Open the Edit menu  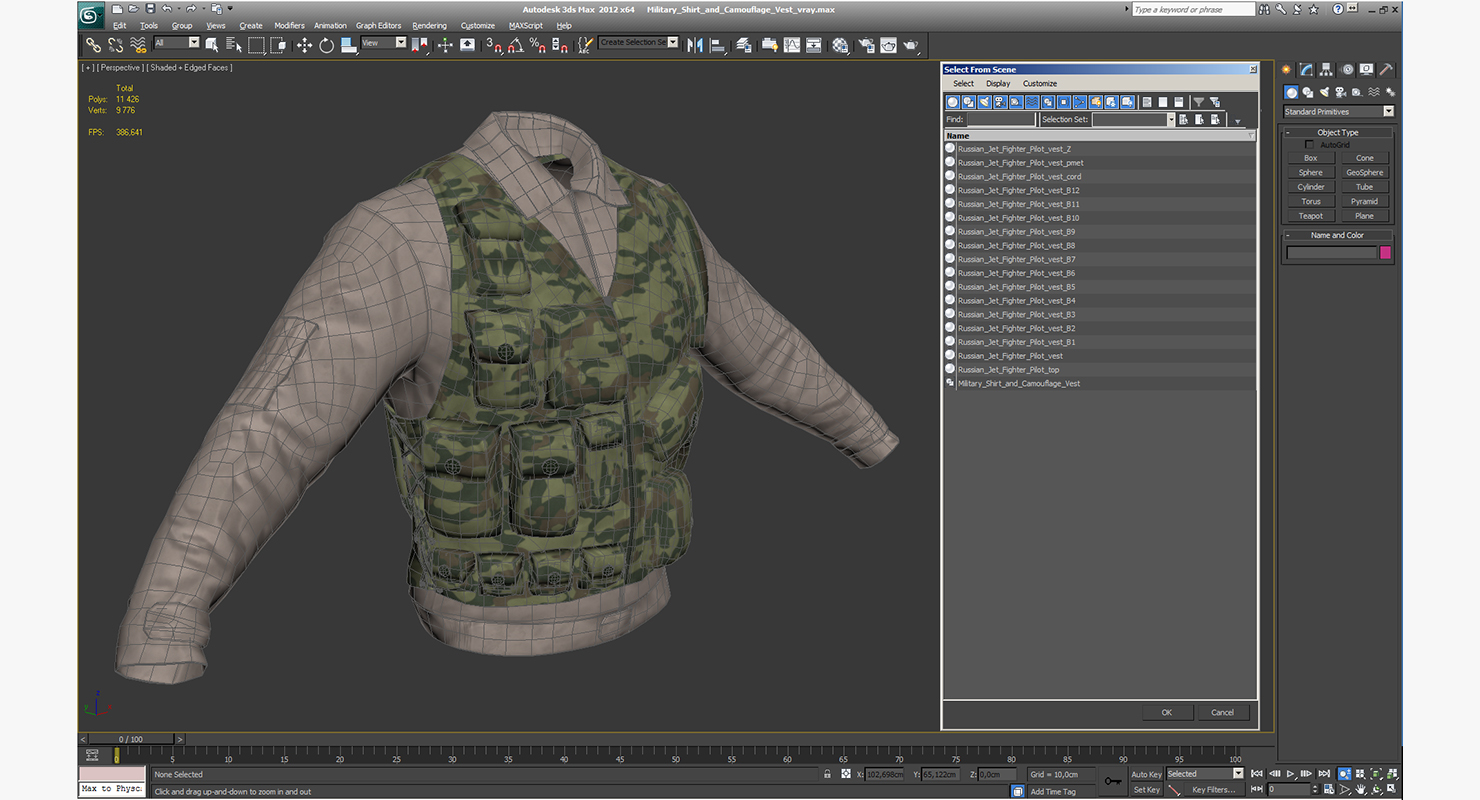pyautogui.click(x=120, y=26)
